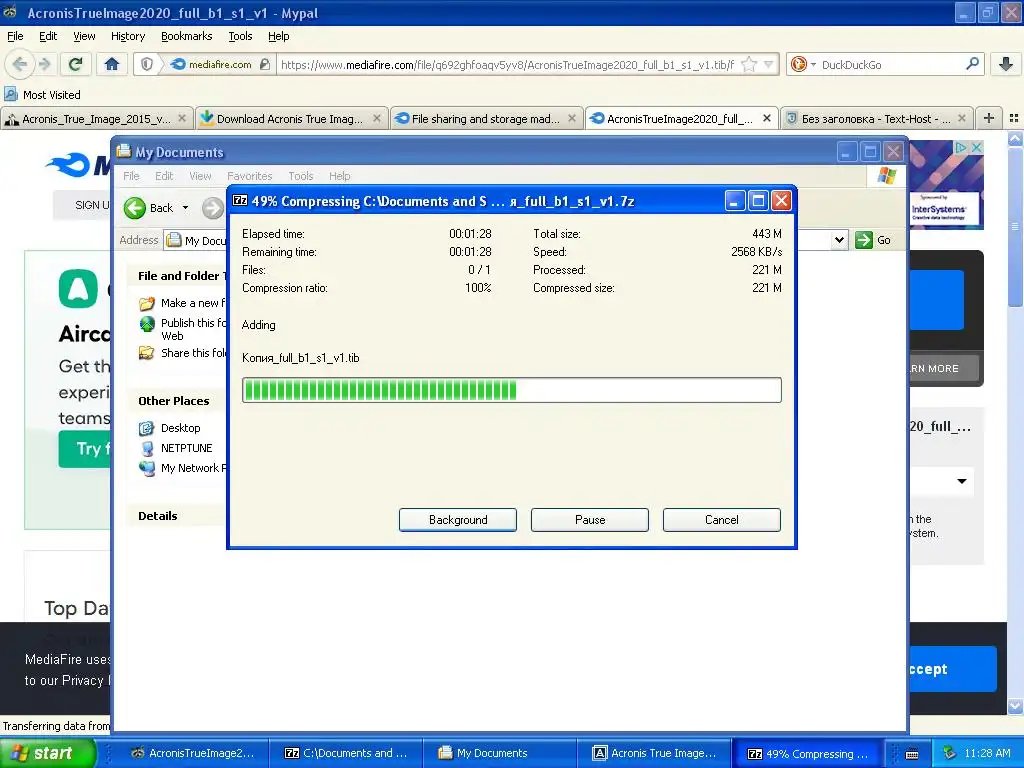The height and width of the screenshot is (768, 1024).
Task: Open the Bookmarks menu in Mypal
Action: point(186,36)
